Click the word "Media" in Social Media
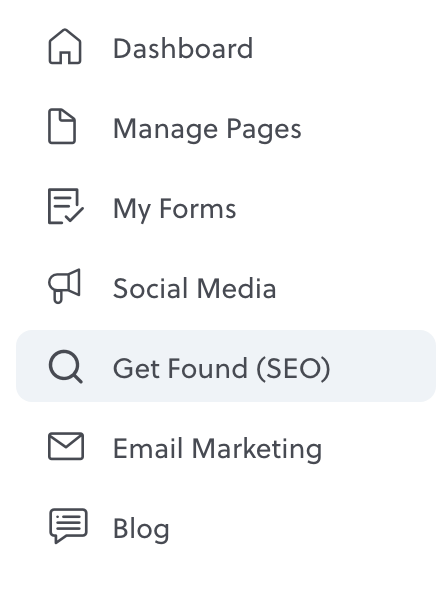The width and height of the screenshot is (440, 590). point(236,289)
